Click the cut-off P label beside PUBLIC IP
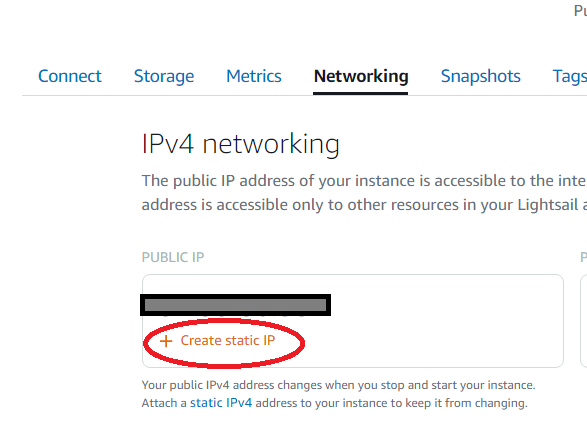The width and height of the screenshot is (587, 428). [x=584, y=257]
